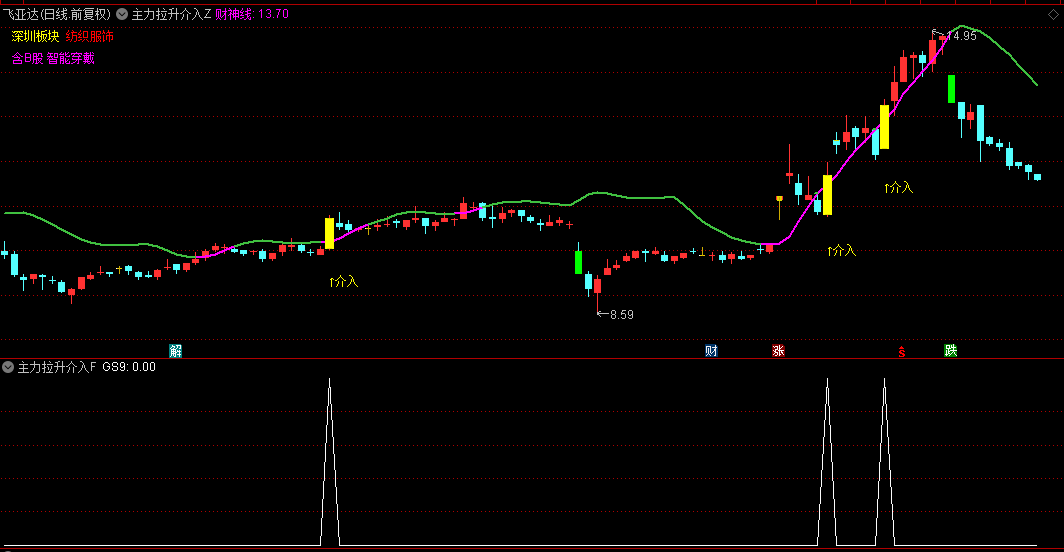Viewport: 1064px width, 552px height.
Task: Open the 深圳板块 sector link
Action: pos(35,36)
